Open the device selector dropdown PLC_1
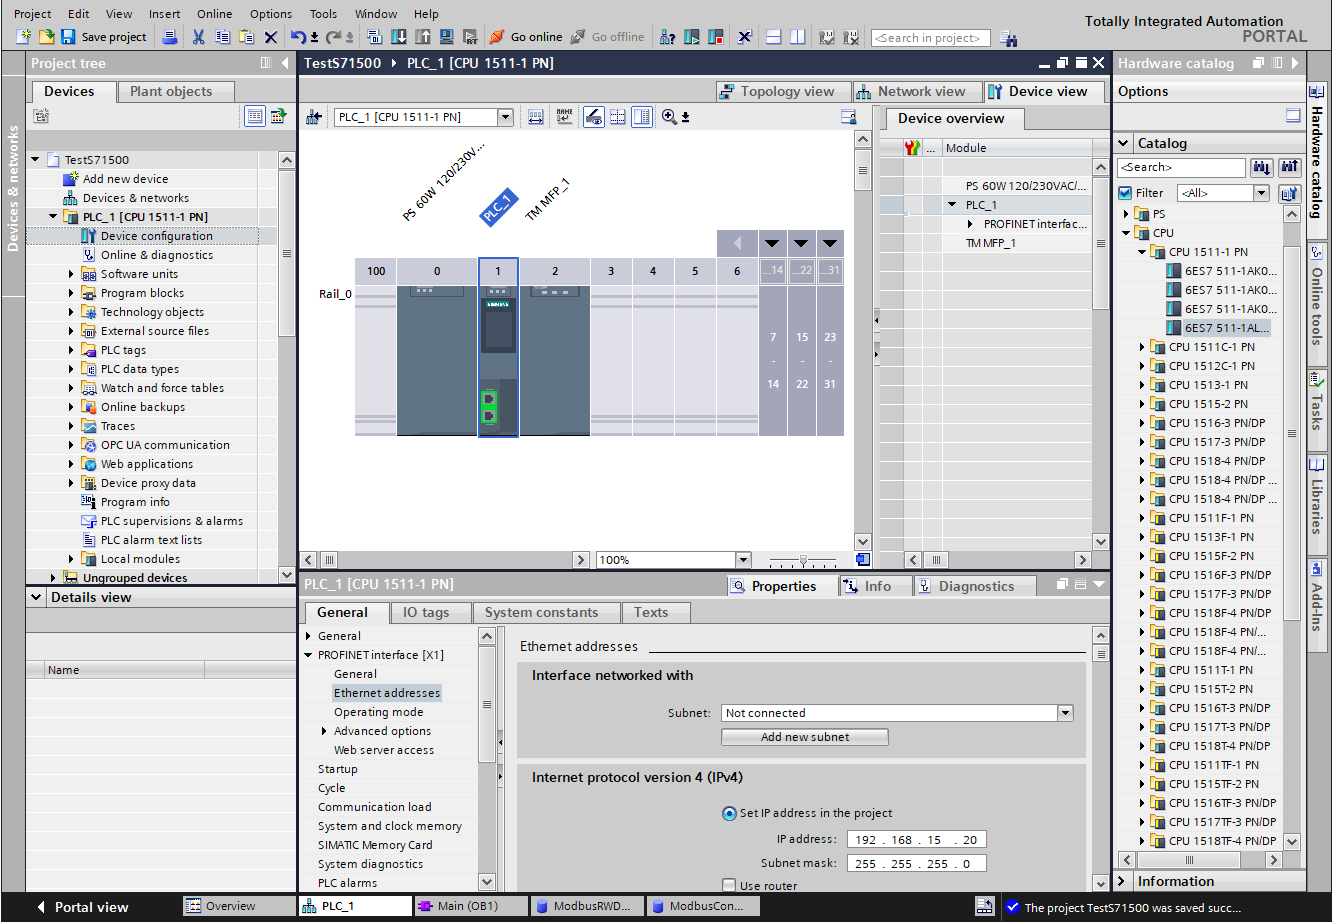1333x922 pixels. [505, 117]
